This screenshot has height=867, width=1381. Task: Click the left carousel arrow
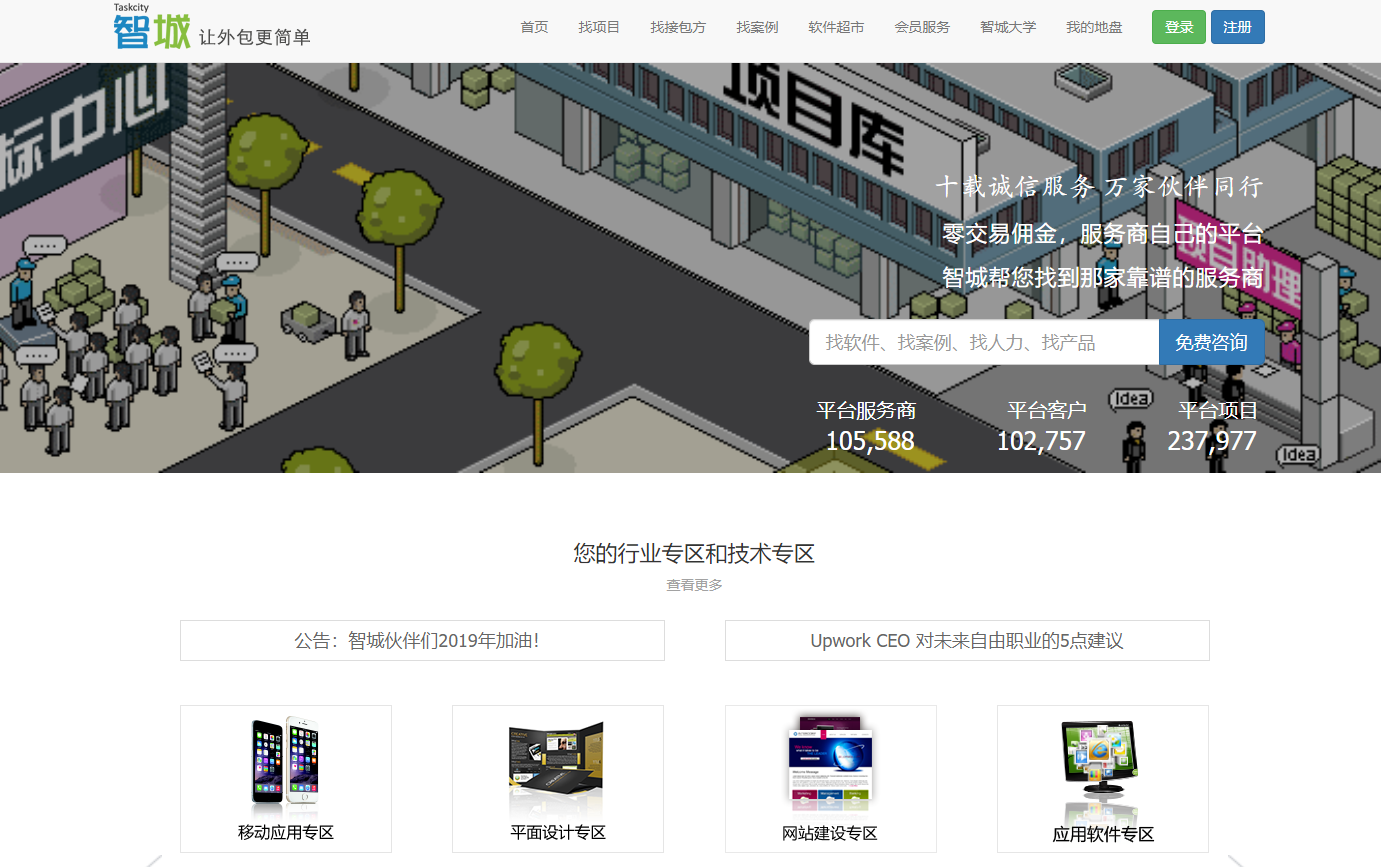coord(154,860)
